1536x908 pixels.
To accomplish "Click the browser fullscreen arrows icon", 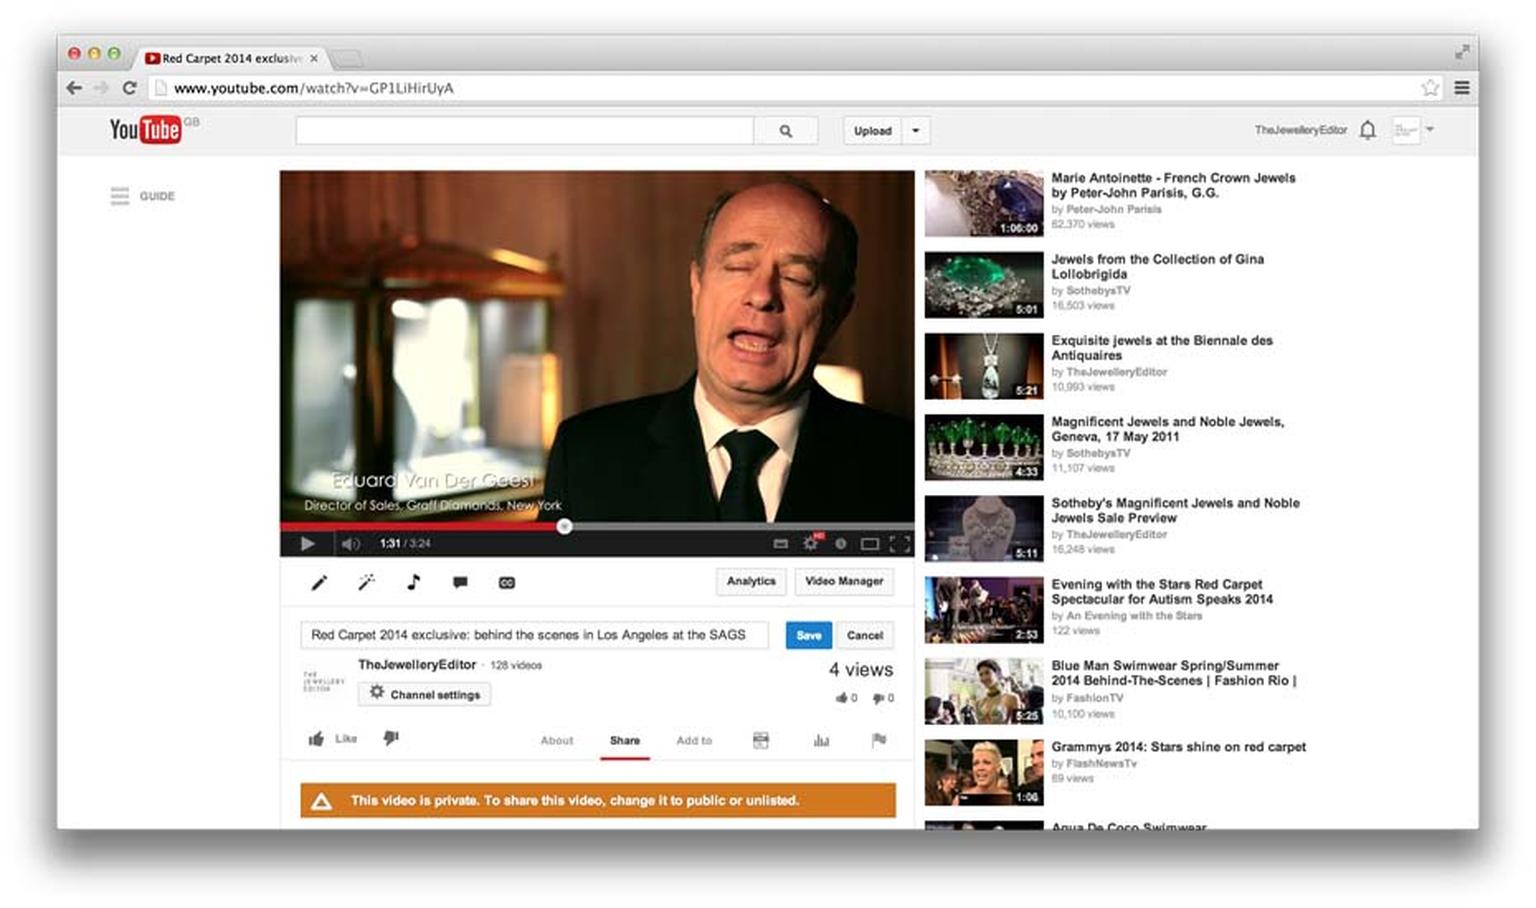I will pyautogui.click(x=1462, y=52).
